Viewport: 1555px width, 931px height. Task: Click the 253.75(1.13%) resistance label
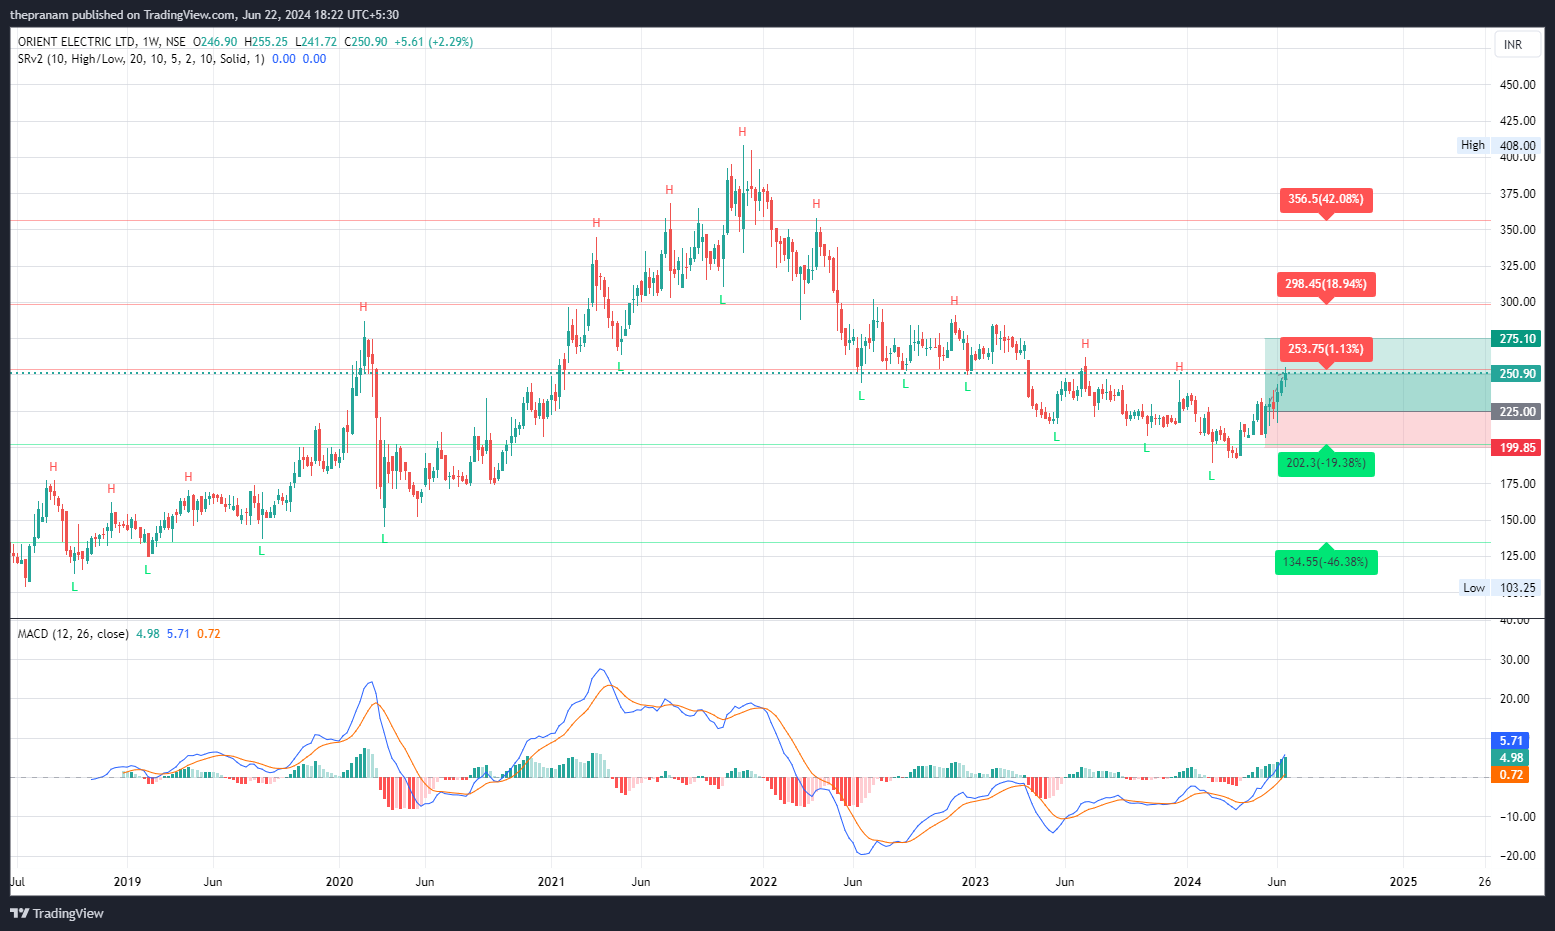pos(1326,350)
